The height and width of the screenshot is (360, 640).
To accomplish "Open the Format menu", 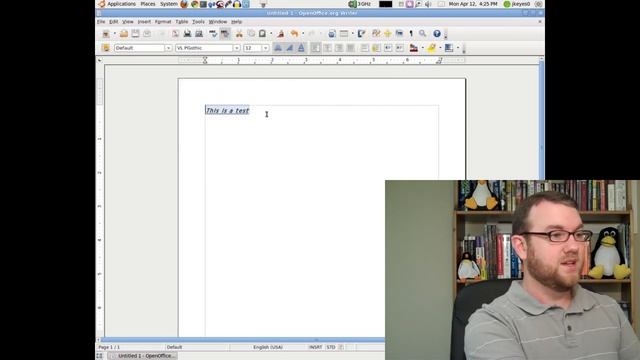I will (x=163, y=22).
